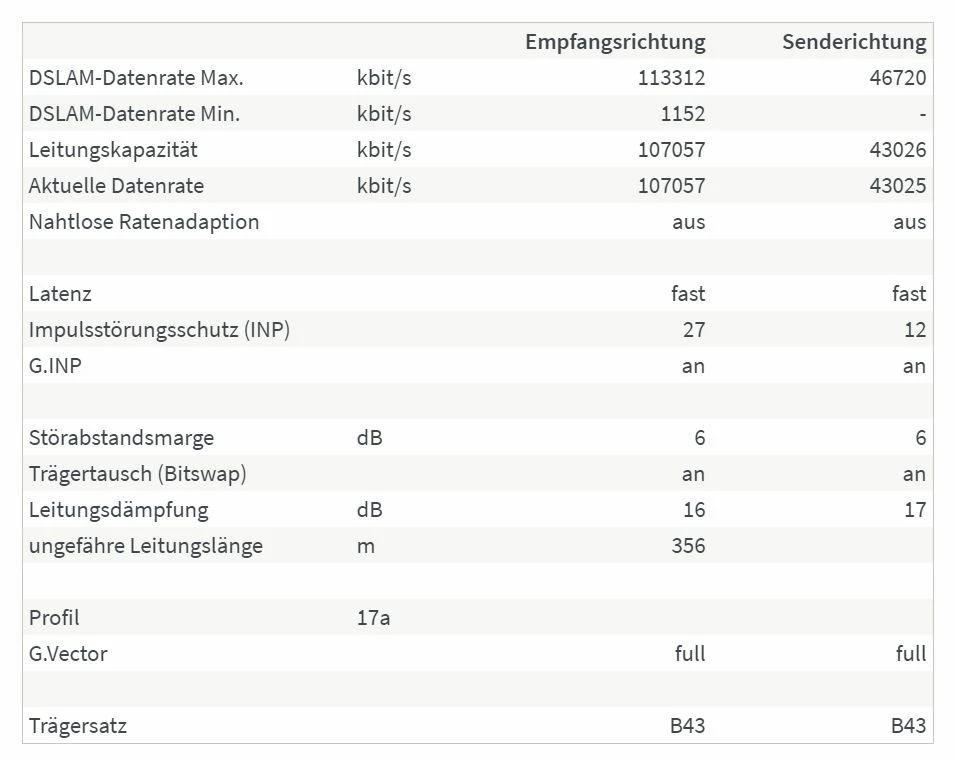The height and width of the screenshot is (760, 955).
Task: Select the Trägertausch (Bitswap) label
Action: [138, 474]
